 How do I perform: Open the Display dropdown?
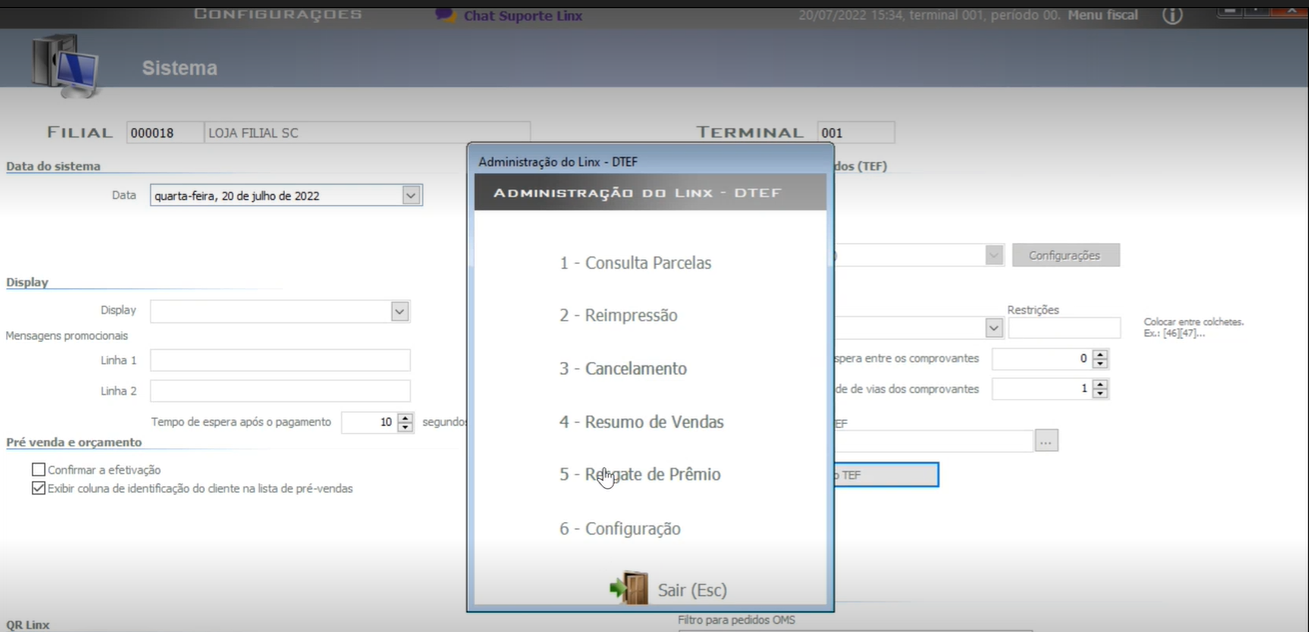coord(400,311)
